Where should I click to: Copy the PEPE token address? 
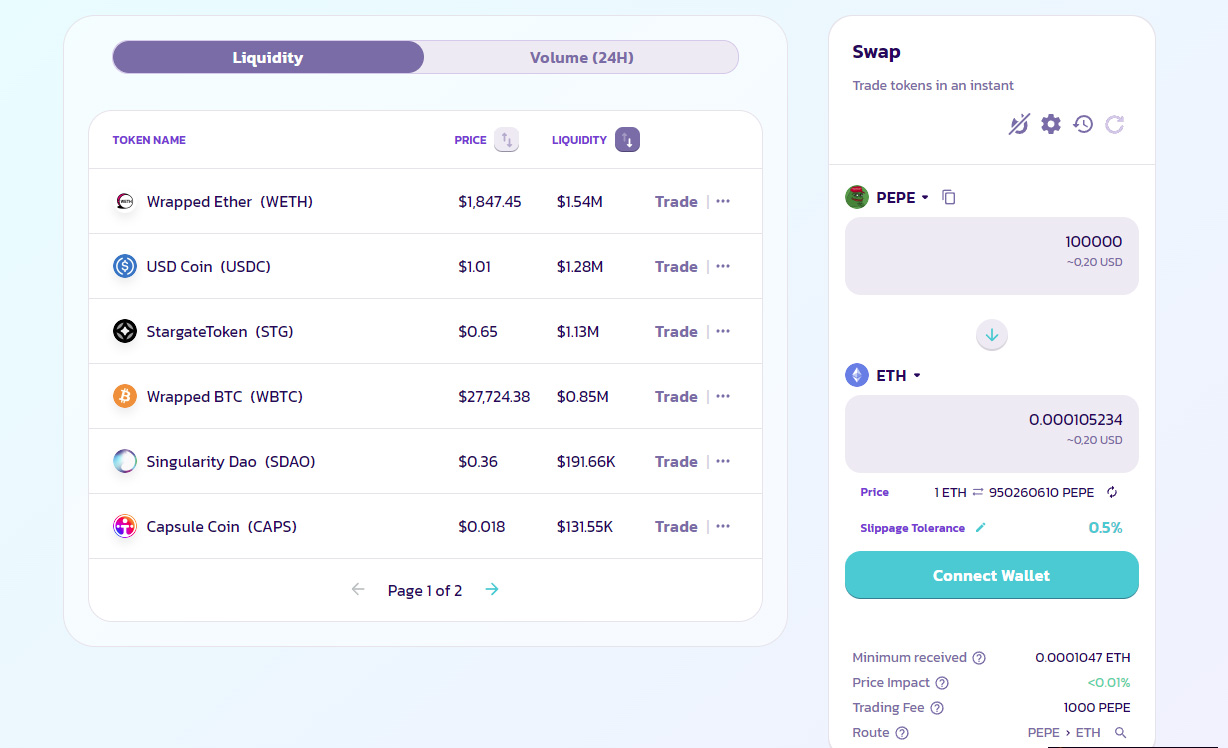[949, 197]
